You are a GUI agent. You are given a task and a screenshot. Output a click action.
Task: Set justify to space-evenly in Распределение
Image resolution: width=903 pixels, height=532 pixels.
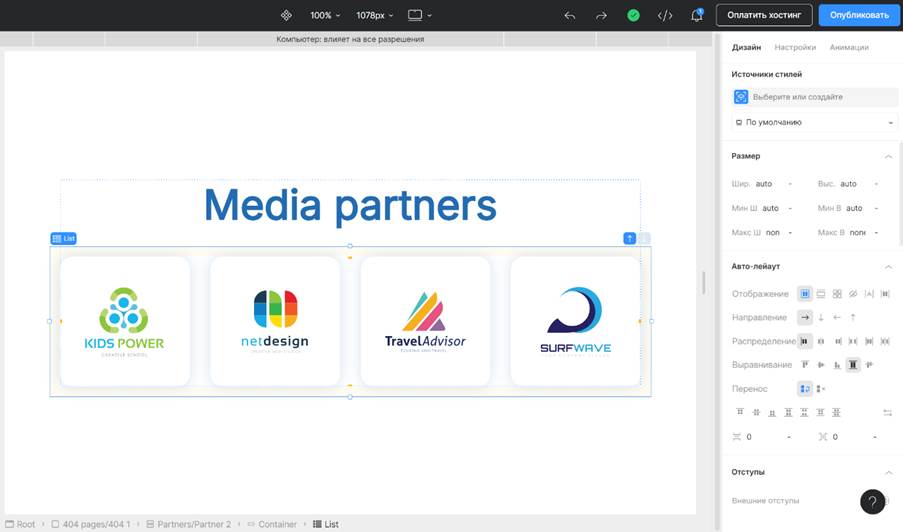[x=885, y=341]
